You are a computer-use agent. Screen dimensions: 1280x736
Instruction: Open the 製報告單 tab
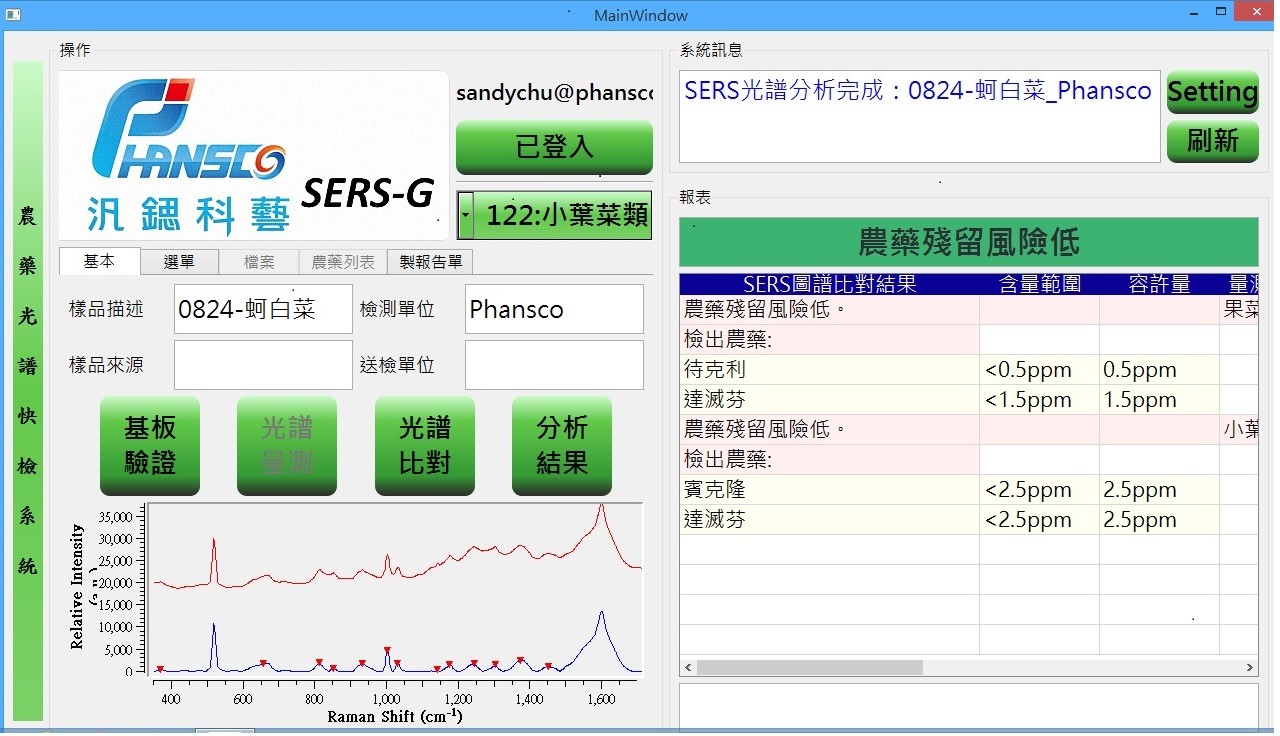(430, 262)
